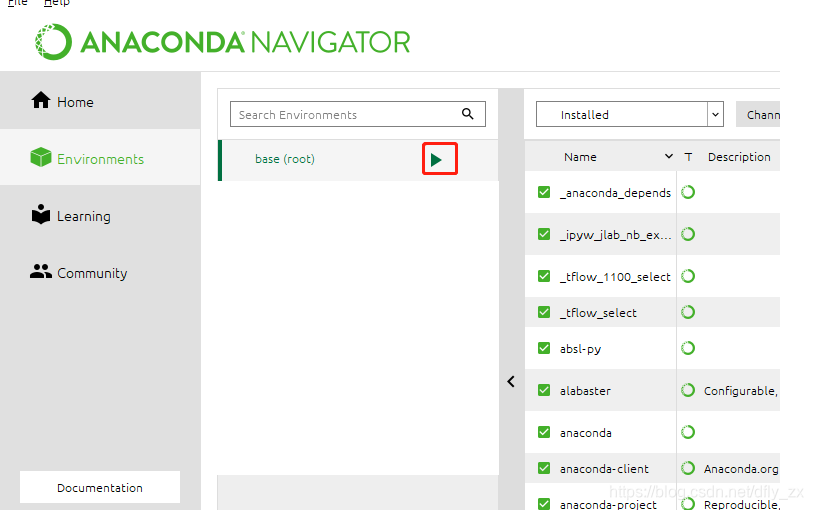Screen dimensions: 813x510
Task: Click the alabaster description 'Configurable,'
Action: coord(741,391)
